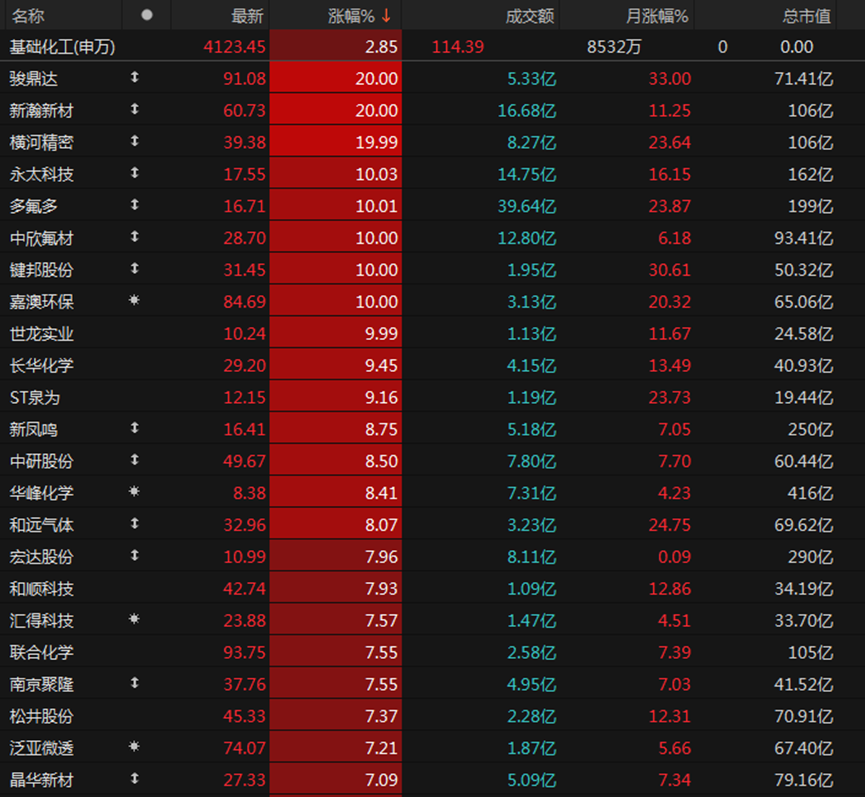Select stock name 晶华新材
865x797 pixels.
tap(41, 780)
